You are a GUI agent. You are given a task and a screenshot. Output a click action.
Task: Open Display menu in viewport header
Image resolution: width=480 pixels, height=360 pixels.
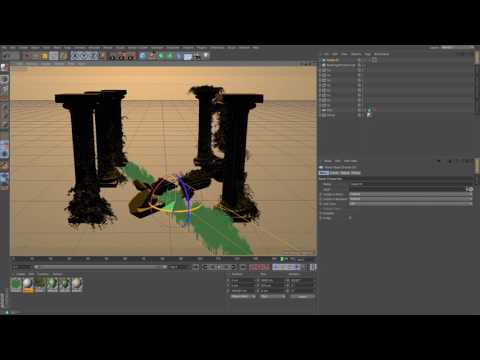[45, 63]
